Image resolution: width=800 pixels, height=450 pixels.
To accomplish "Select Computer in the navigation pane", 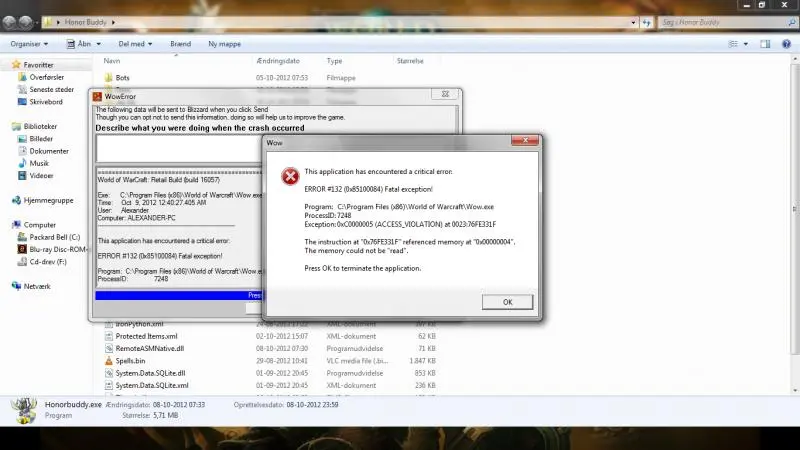I will click(x=39, y=224).
